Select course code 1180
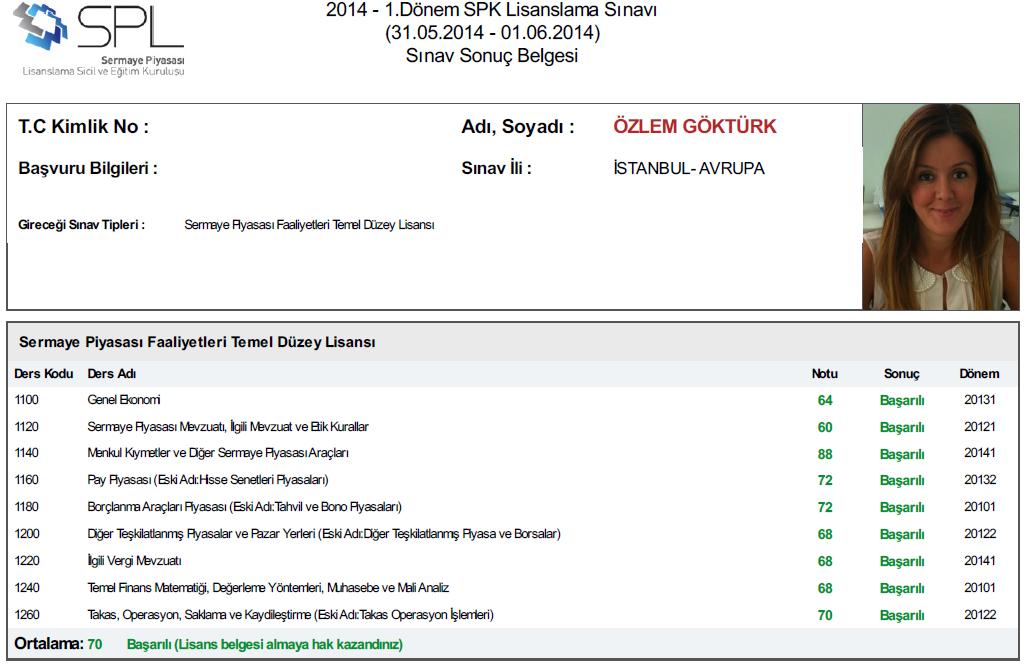This screenshot has height=669, width=1028. point(27,507)
